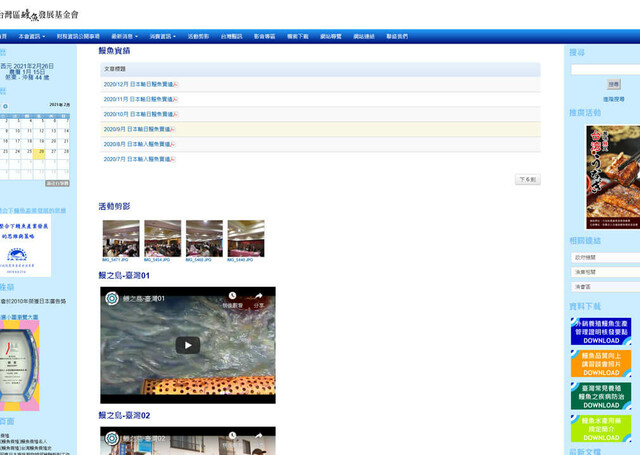Click share arrow icon on 鰻之島-臺灣01 video
Image resolution: width=640 pixels, height=455 pixels.
click(x=259, y=296)
